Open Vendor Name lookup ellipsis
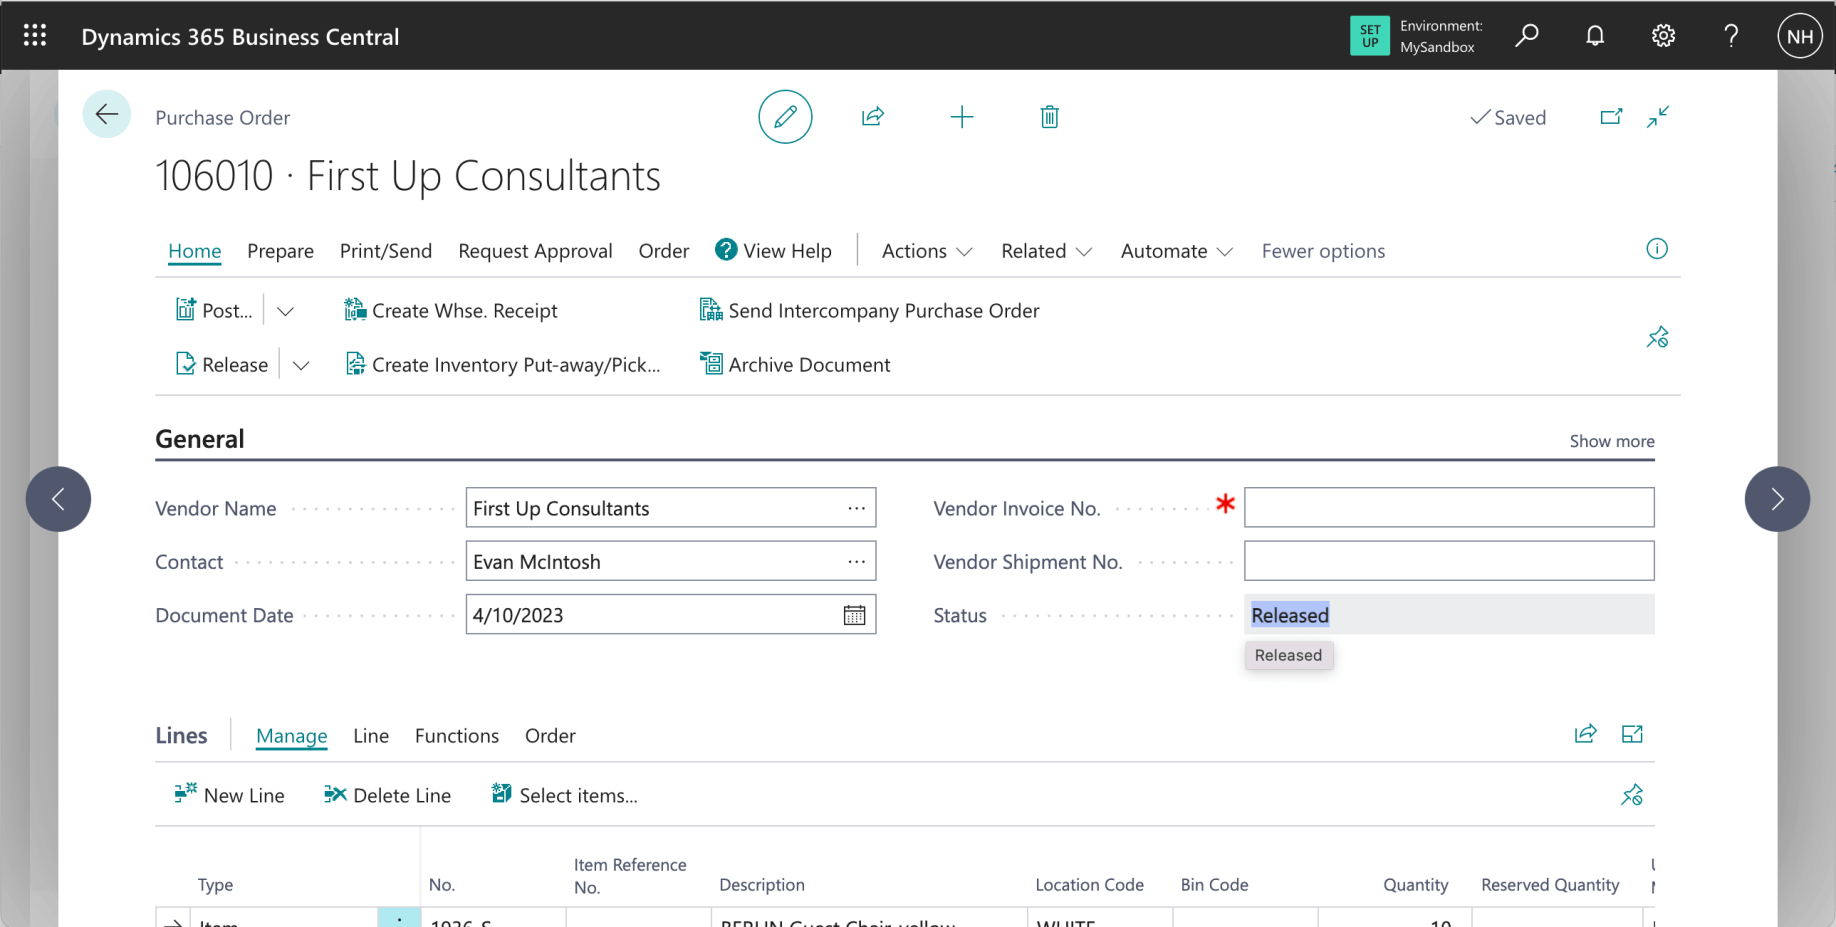The image size is (1836, 927). pos(857,508)
